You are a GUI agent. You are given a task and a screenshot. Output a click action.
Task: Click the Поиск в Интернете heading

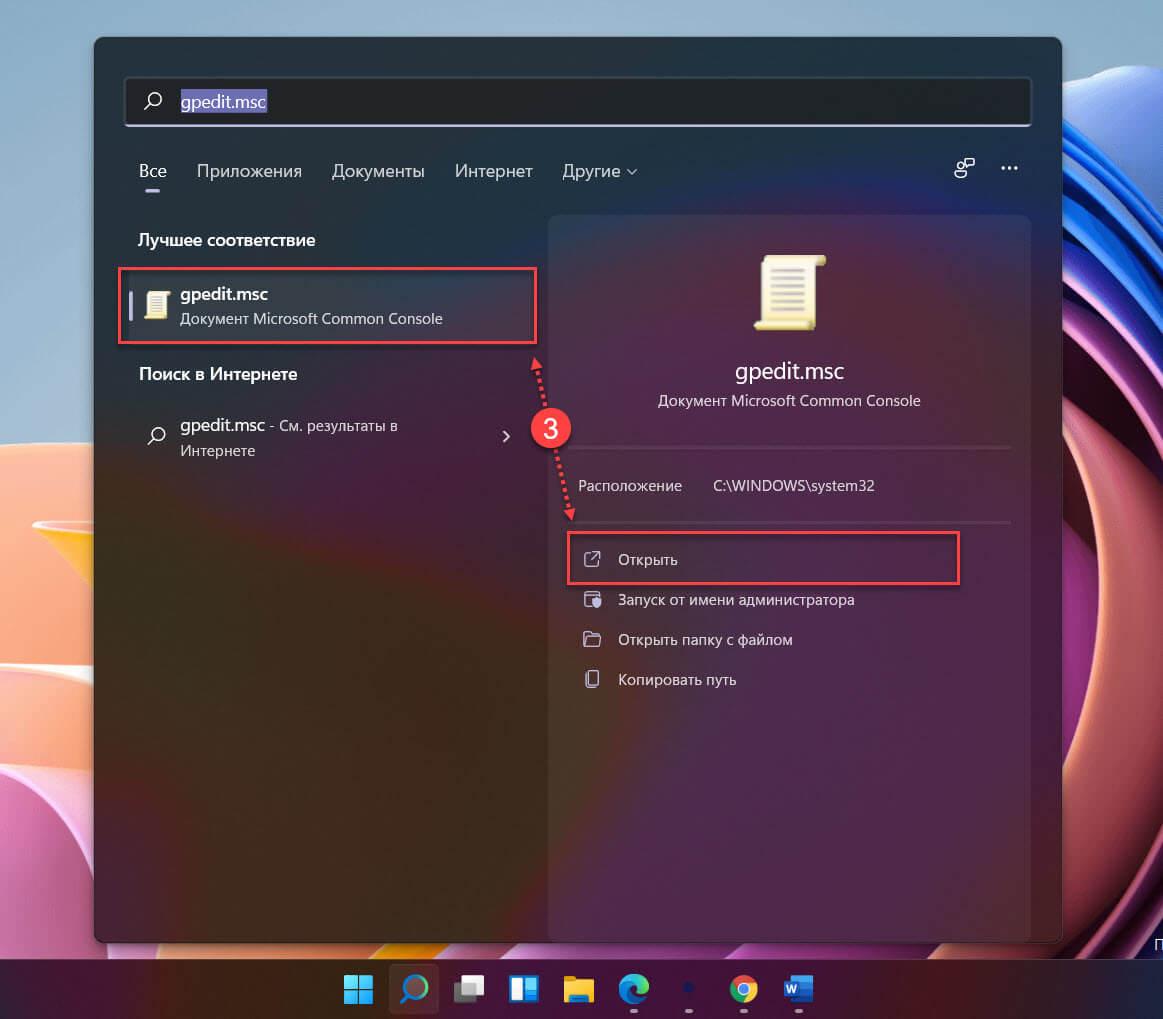[218, 374]
